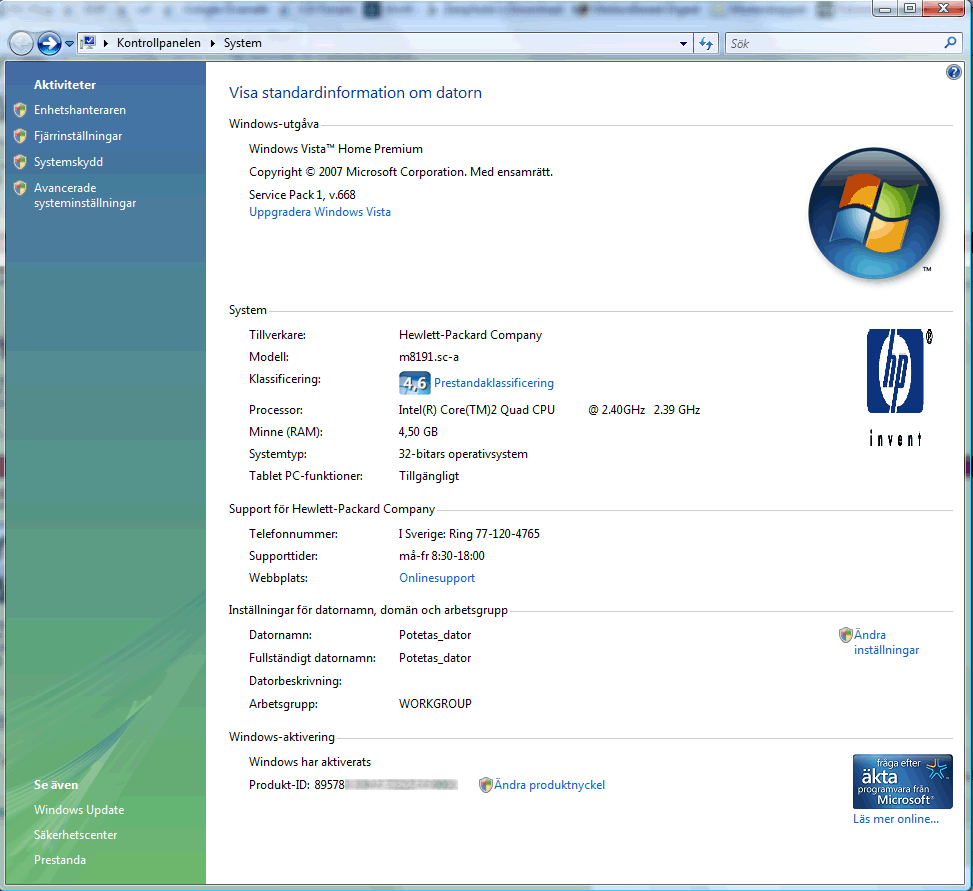The height and width of the screenshot is (891, 973).
Task: Open the recent pages dropdown arrow
Action: coord(69,43)
